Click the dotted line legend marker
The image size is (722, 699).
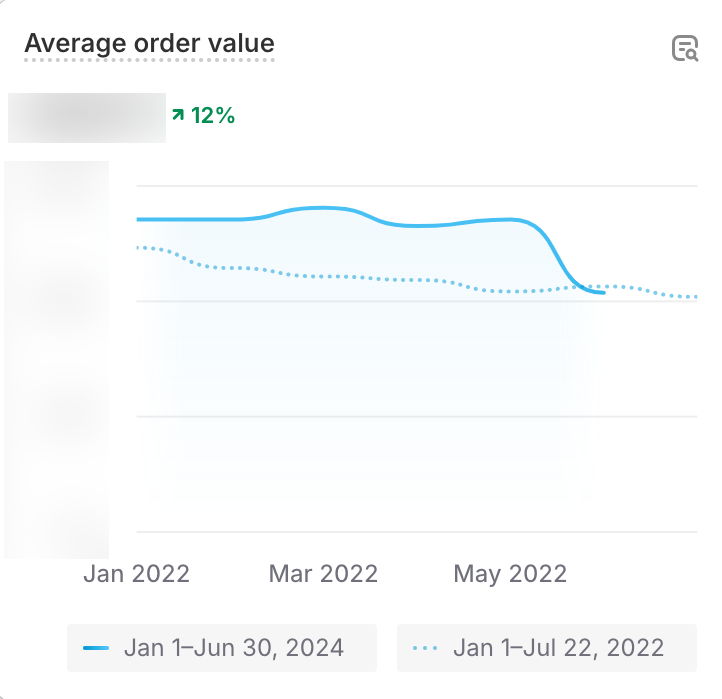[425, 648]
